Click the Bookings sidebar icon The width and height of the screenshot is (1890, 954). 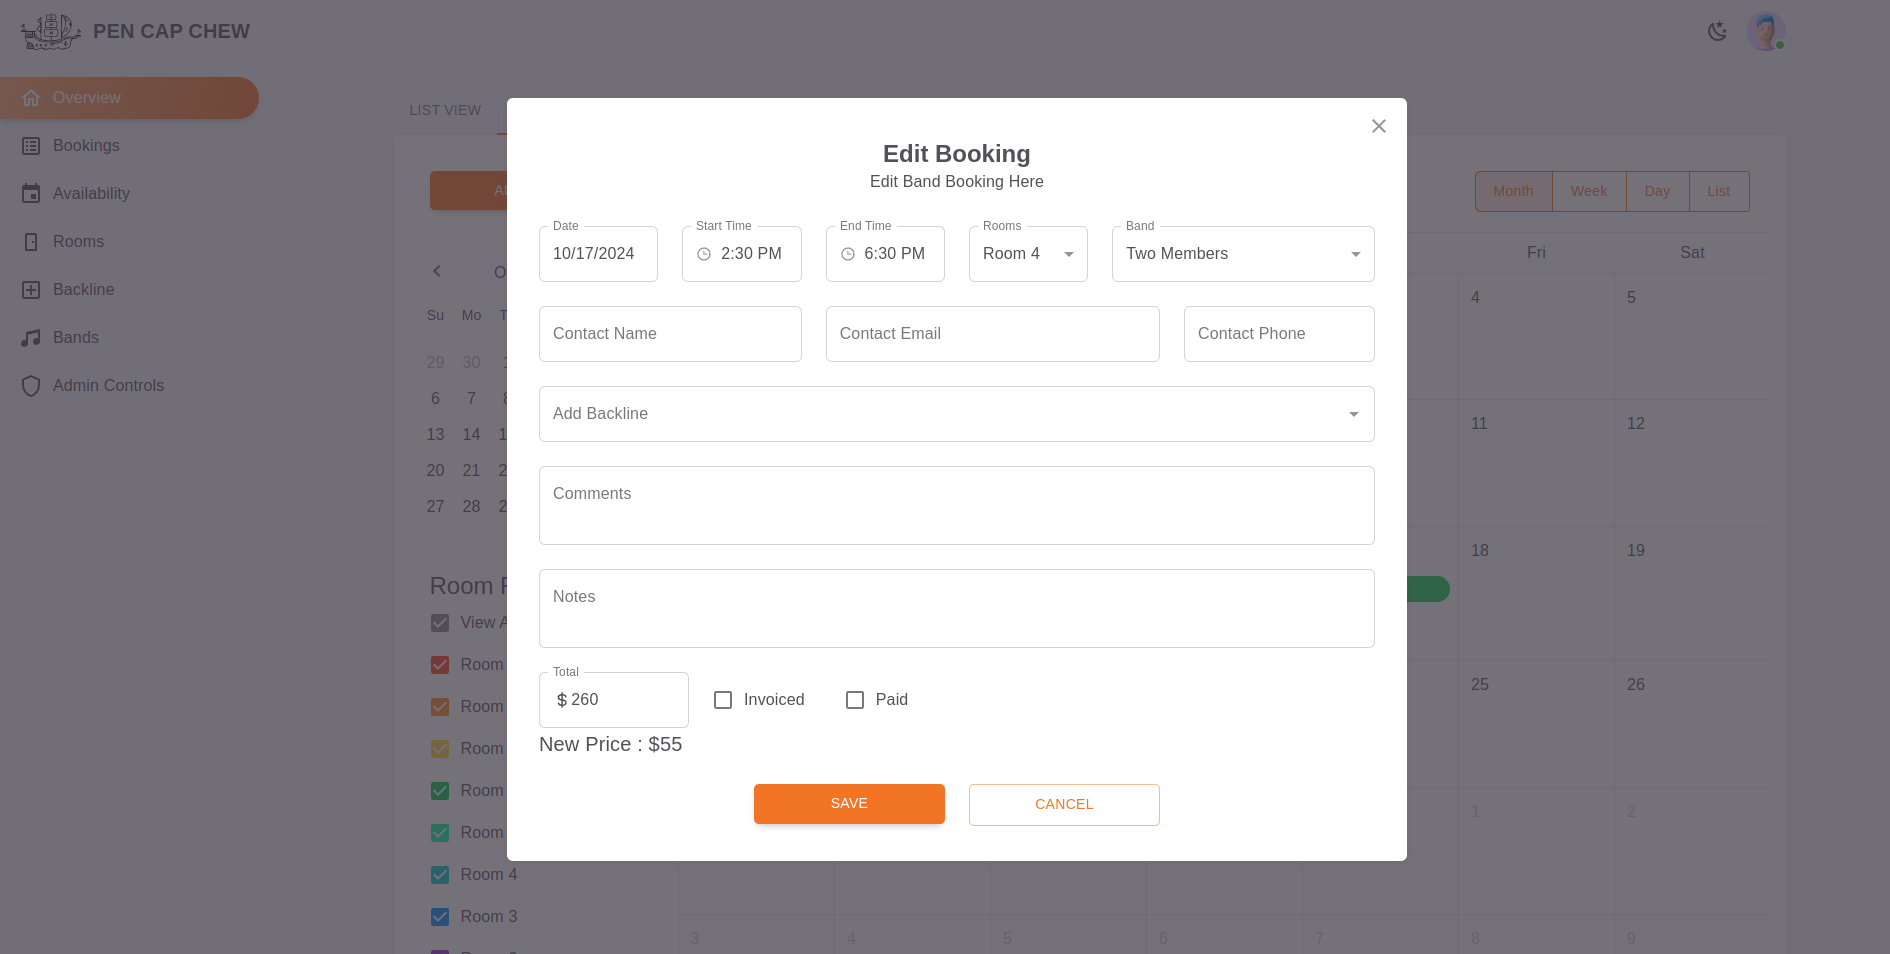point(31,146)
